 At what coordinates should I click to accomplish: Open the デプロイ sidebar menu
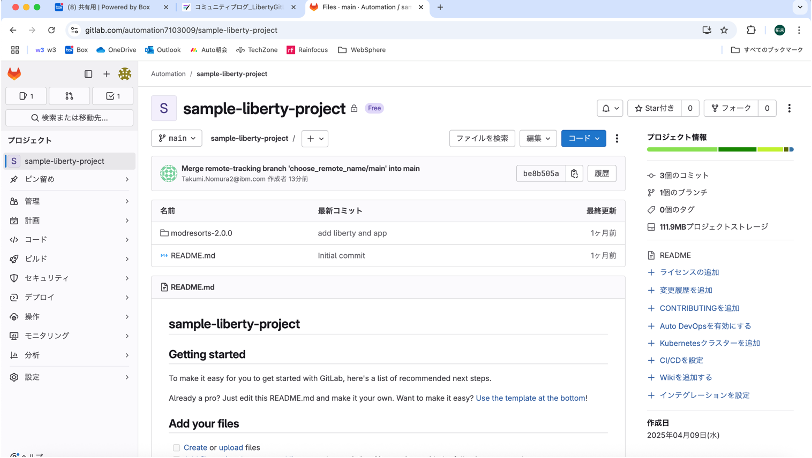click(x=70, y=297)
